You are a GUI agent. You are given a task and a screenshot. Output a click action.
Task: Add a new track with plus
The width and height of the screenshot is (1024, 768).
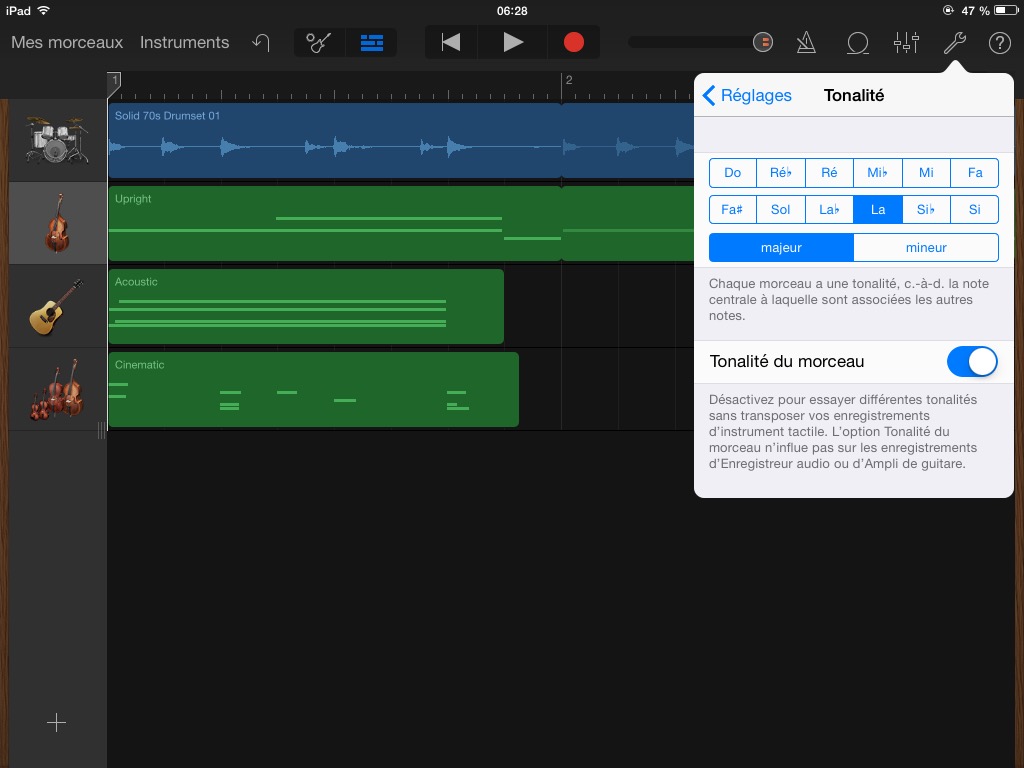coord(57,723)
